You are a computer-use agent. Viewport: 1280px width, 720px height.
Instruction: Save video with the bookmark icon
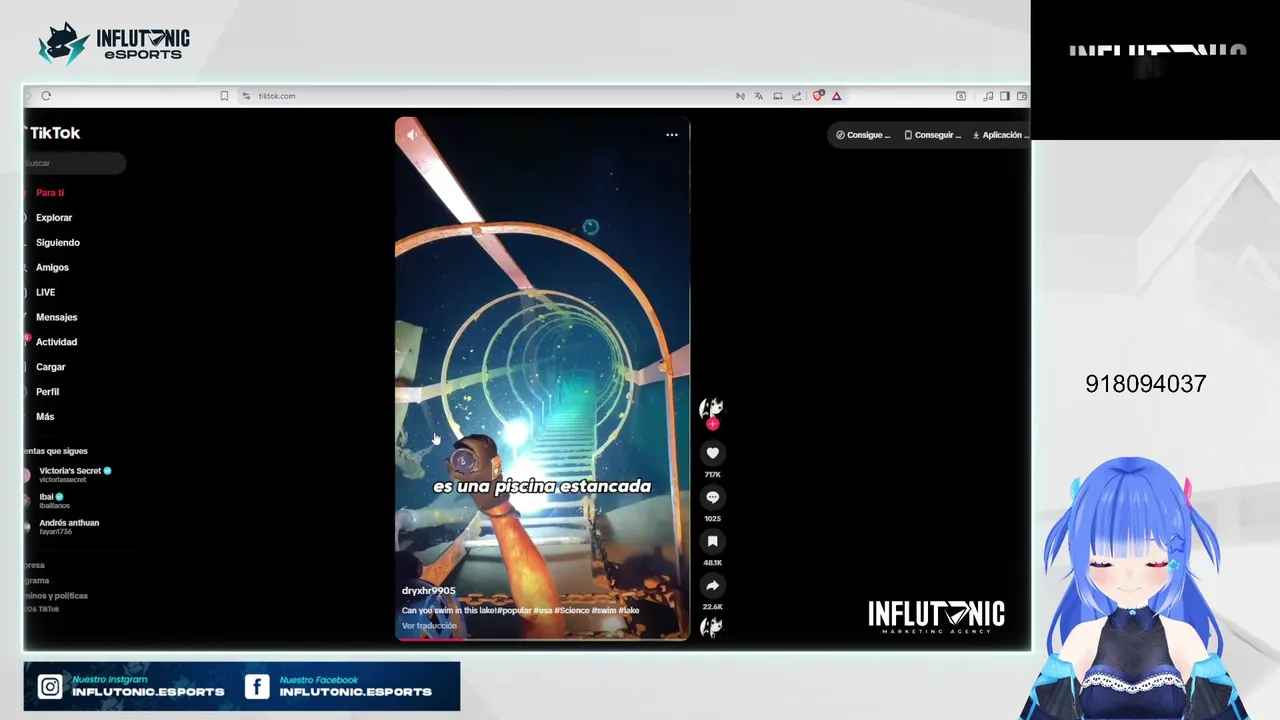[x=712, y=541]
